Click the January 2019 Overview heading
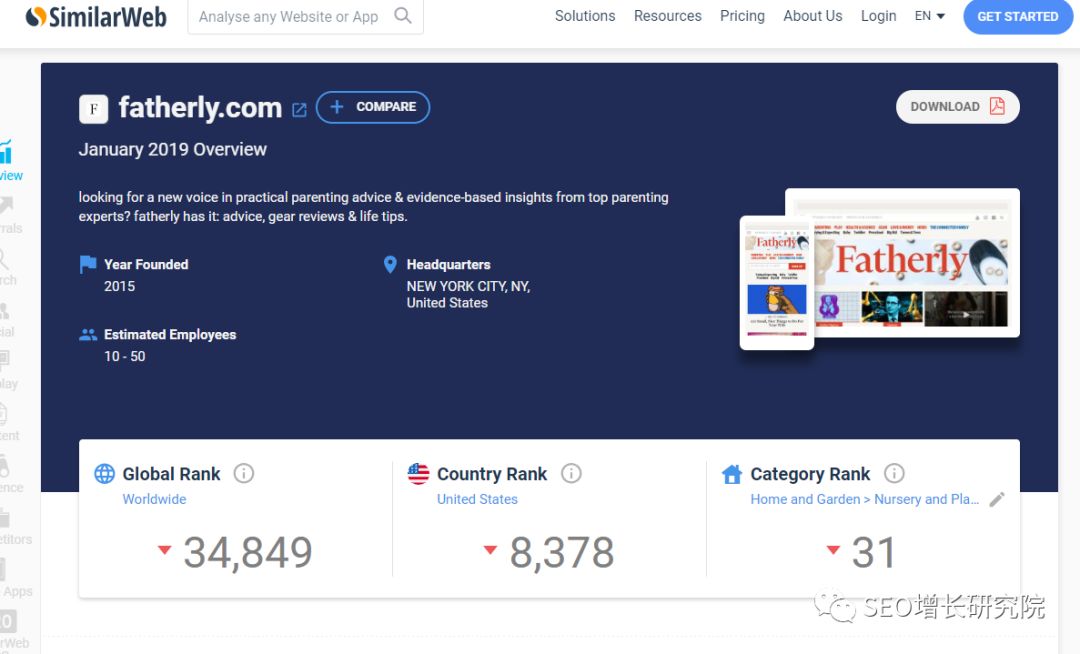The height and width of the screenshot is (654, 1080). [172, 149]
